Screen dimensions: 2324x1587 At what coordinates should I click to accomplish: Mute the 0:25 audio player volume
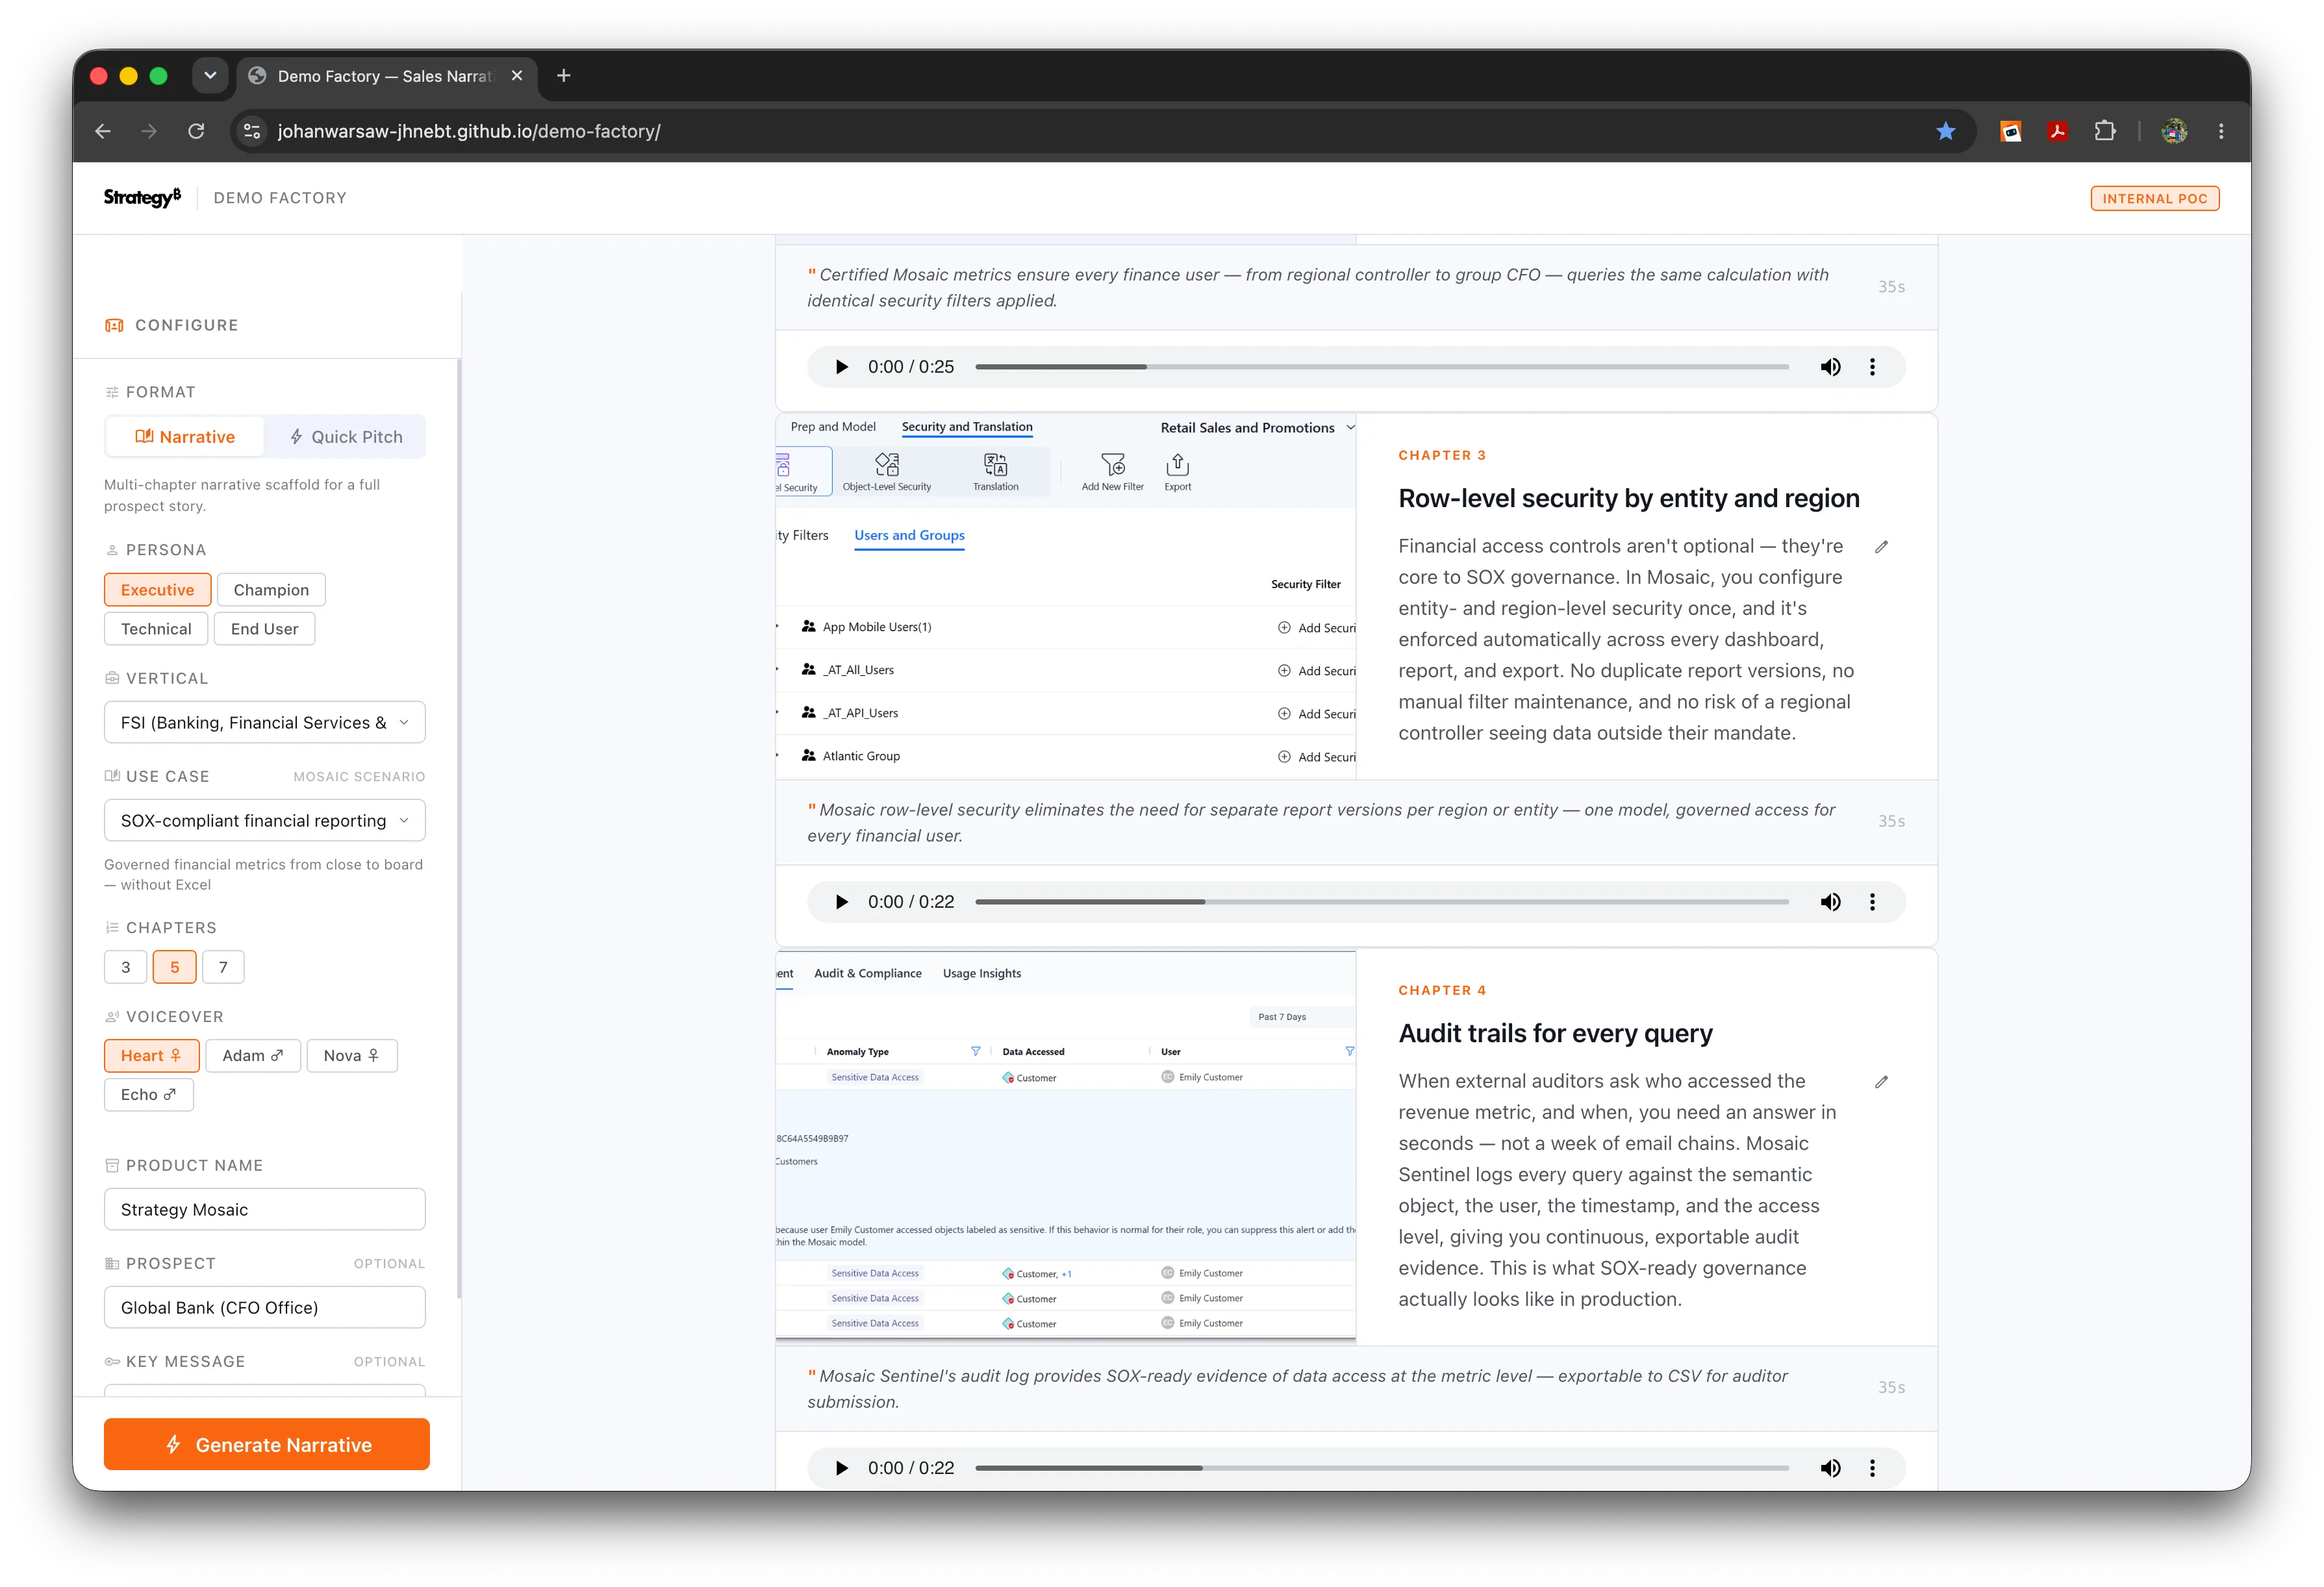[x=1830, y=367]
